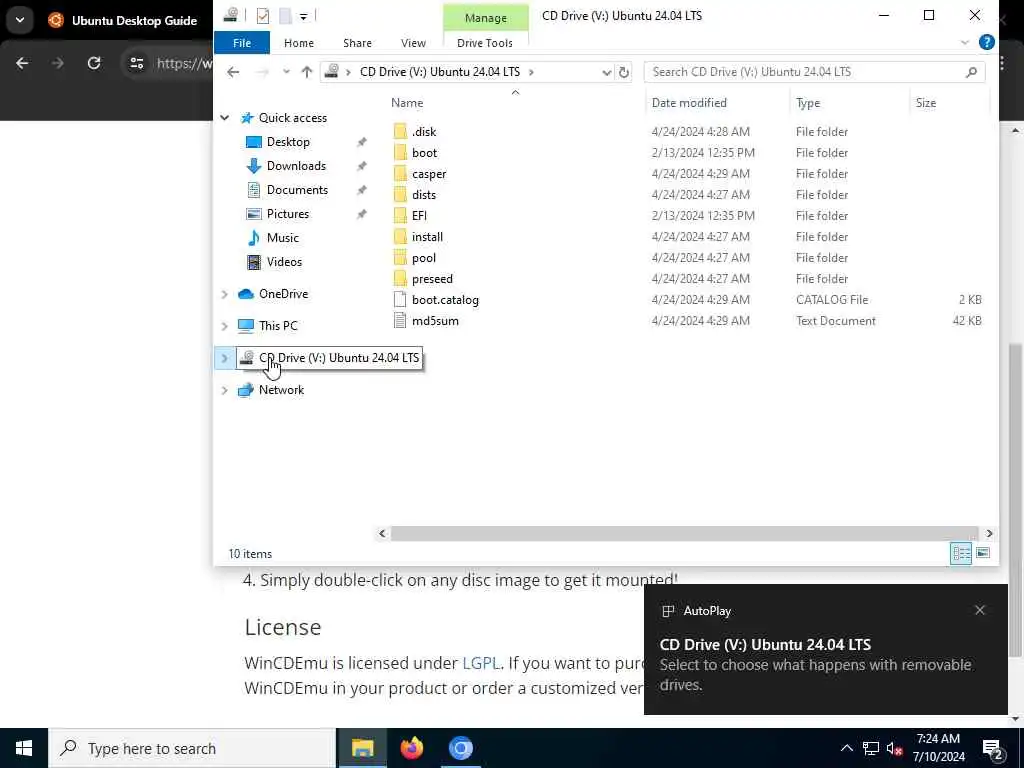The image size is (1024, 768).
Task: Switch to the View ribbon tab
Action: (413, 43)
